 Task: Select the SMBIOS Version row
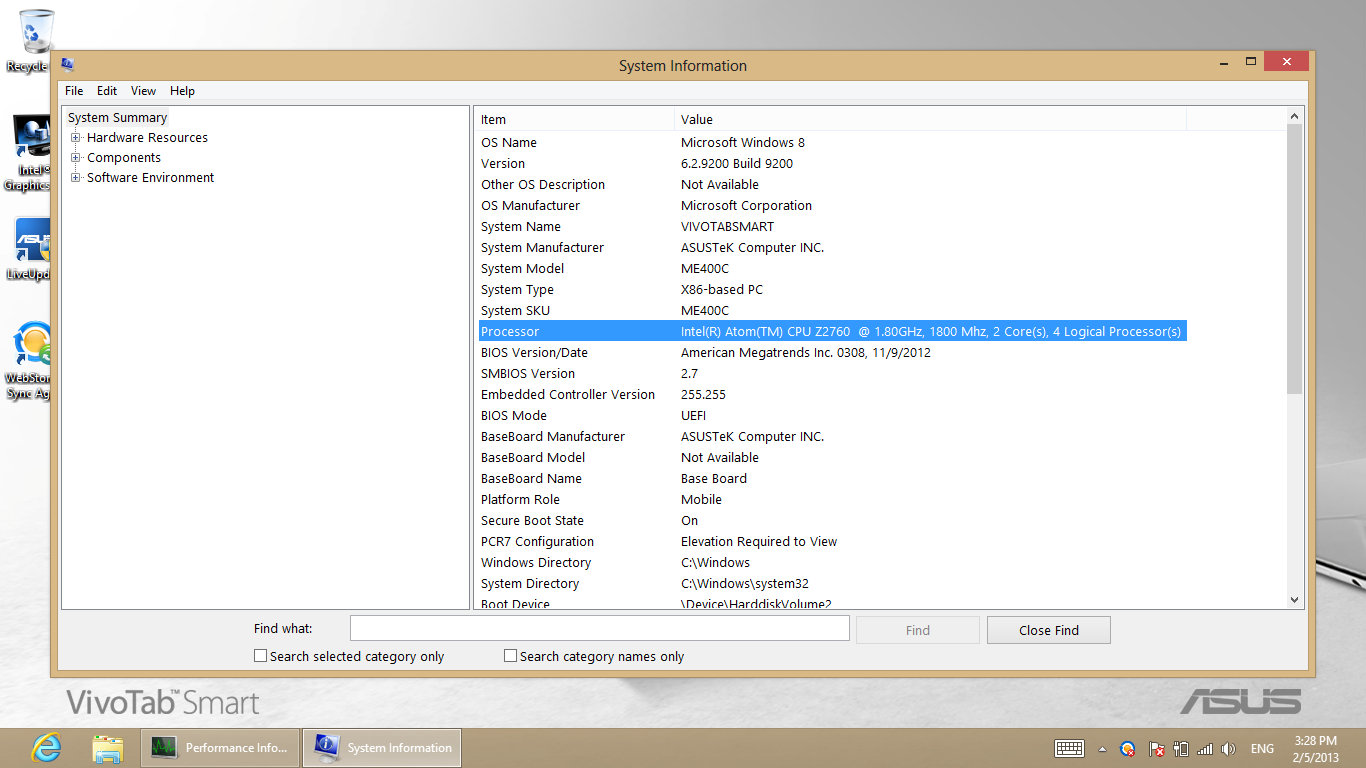coord(832,373)
